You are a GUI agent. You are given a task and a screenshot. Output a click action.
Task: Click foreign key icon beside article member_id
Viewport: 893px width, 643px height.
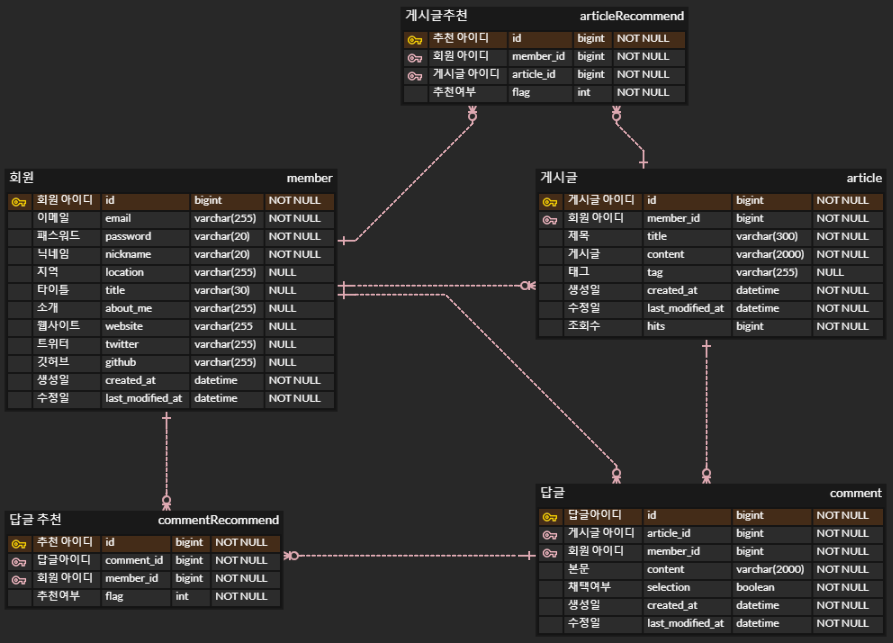coord(550,220)
